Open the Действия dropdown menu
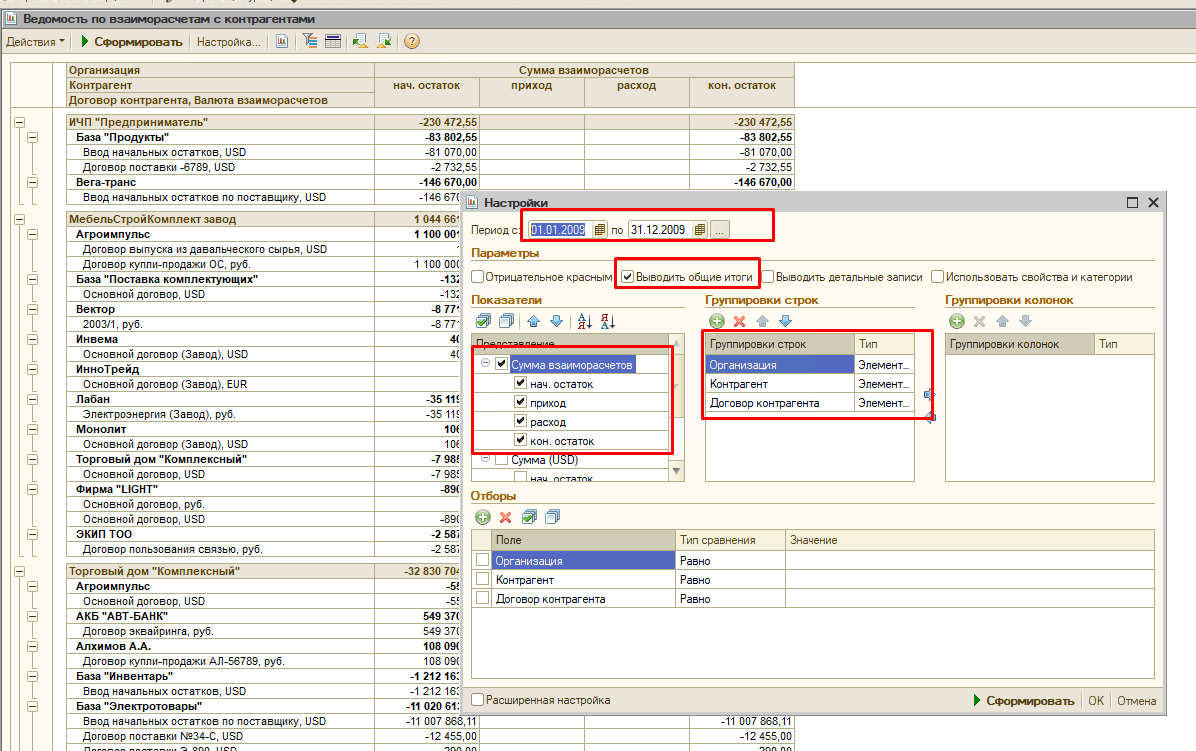1196x751 pixels. 35,42
